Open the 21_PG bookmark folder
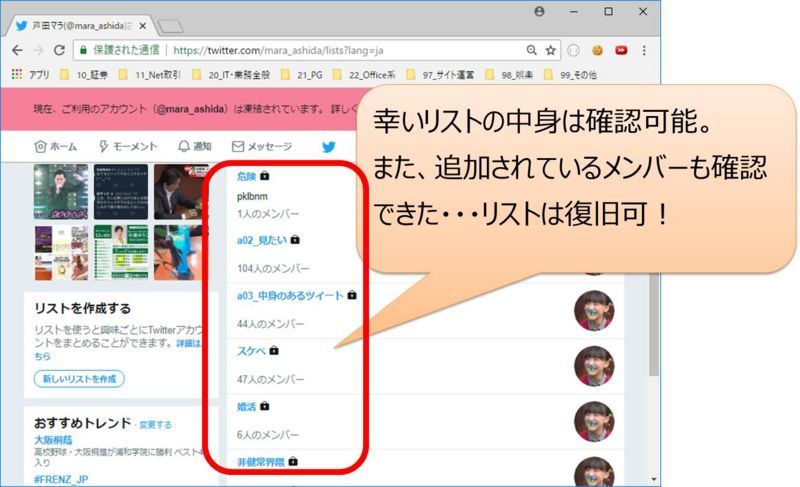 pos(302,74)
